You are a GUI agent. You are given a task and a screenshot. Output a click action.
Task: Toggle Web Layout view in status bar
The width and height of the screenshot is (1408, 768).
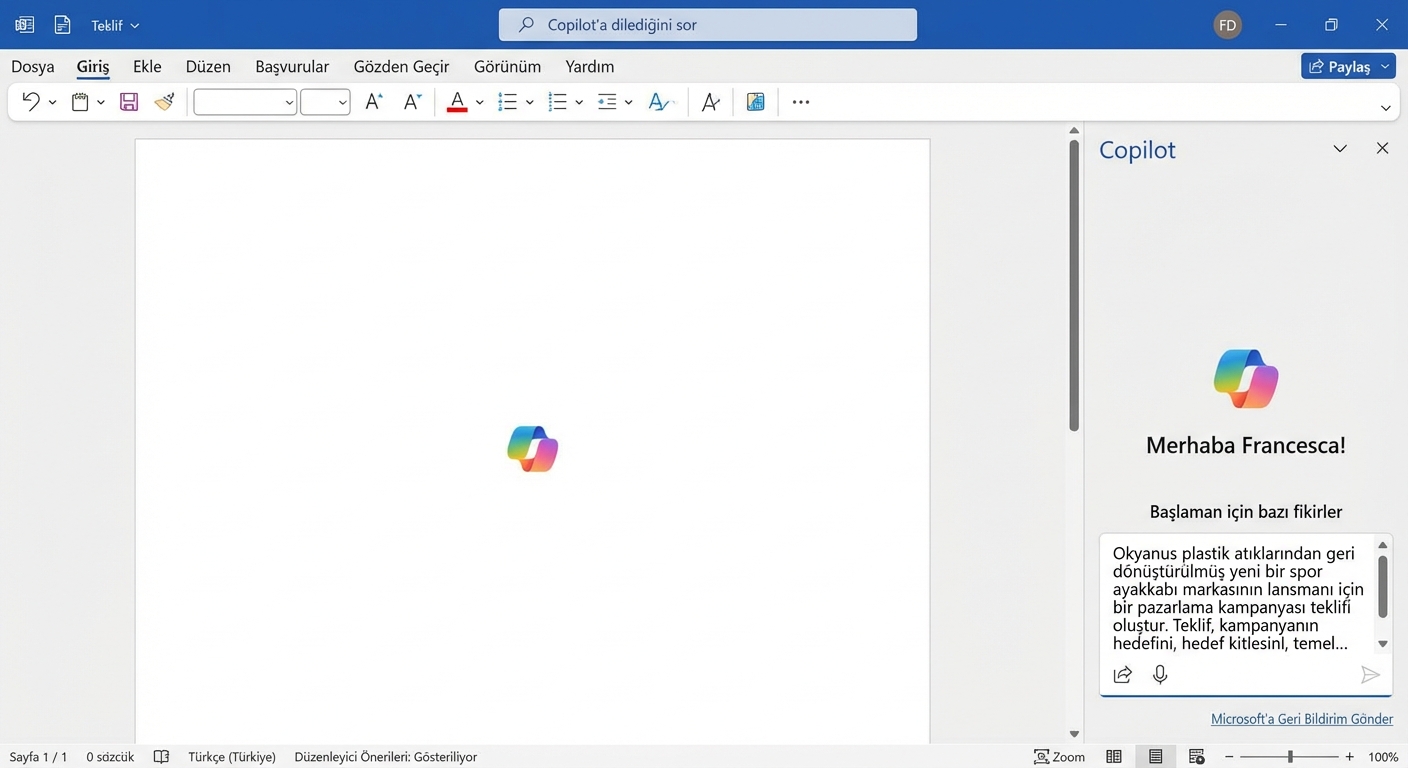pyautogui.click(x=1197, y=757)
